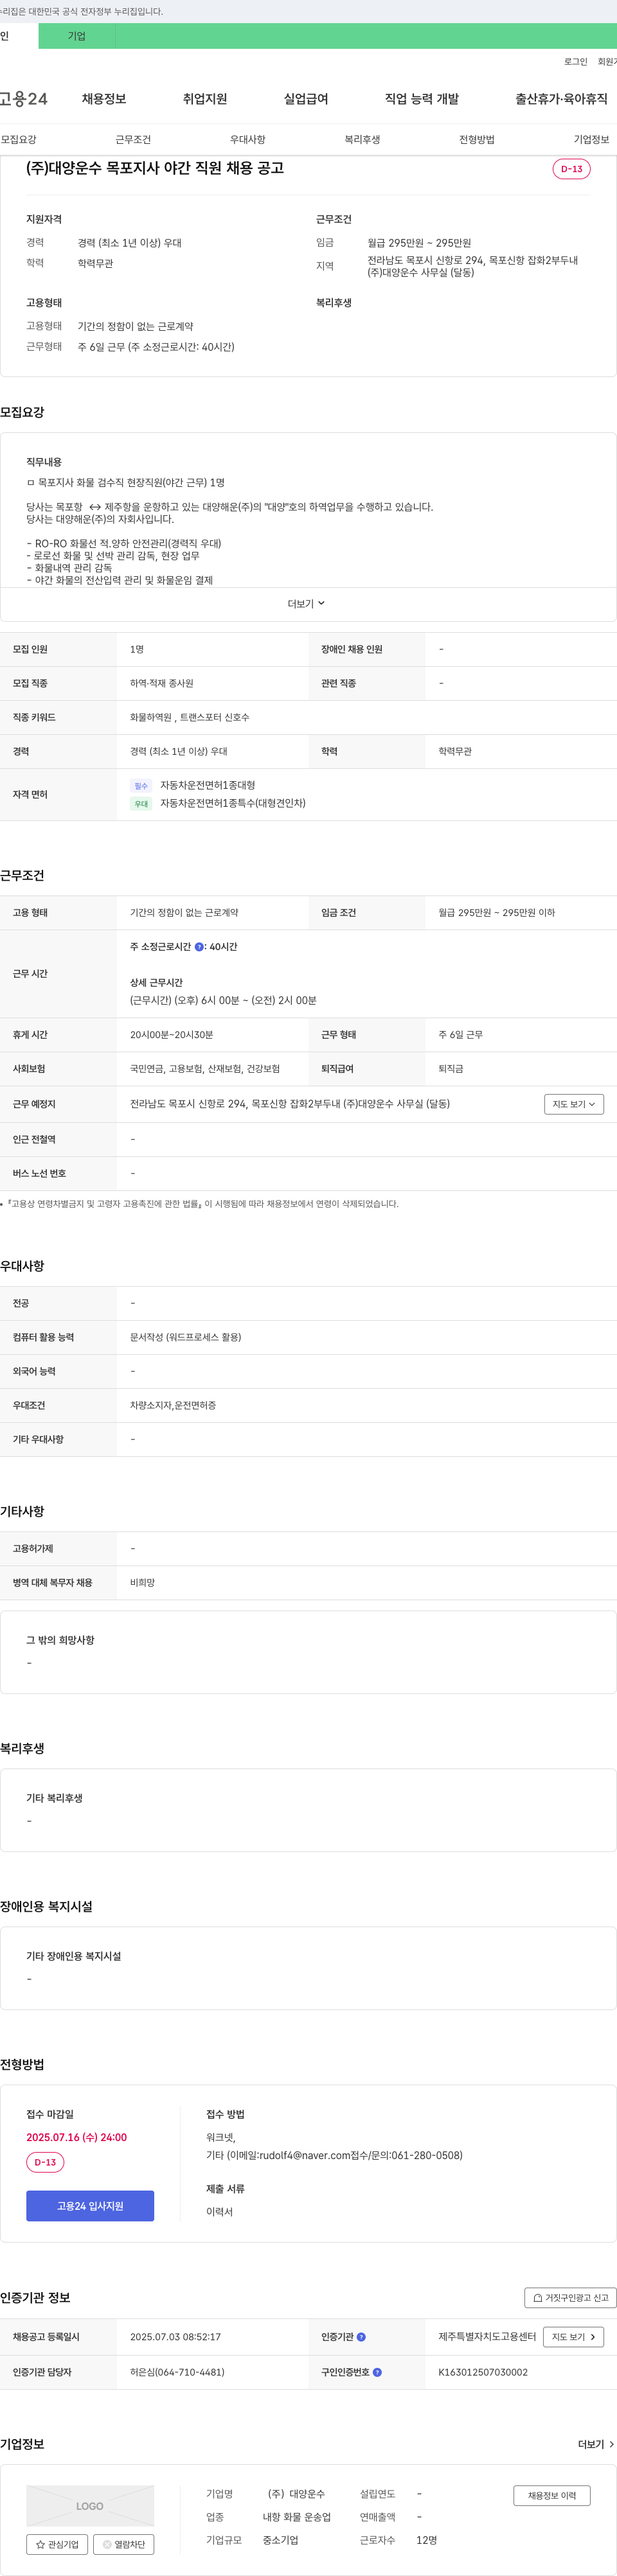Screen dimensions: 617x2576
Task: Click (주) 대양운수 company name value
Action: pos(296,2494)
